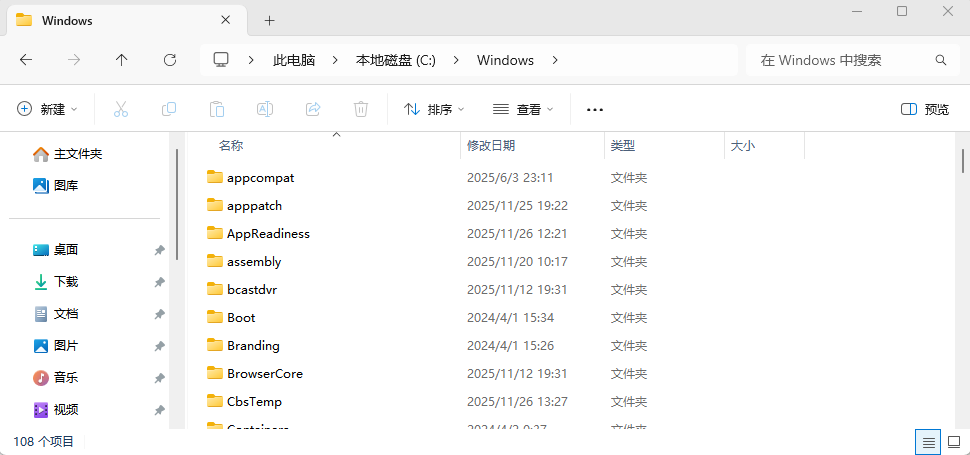Click the Share icon

click(x=313, y=109)
